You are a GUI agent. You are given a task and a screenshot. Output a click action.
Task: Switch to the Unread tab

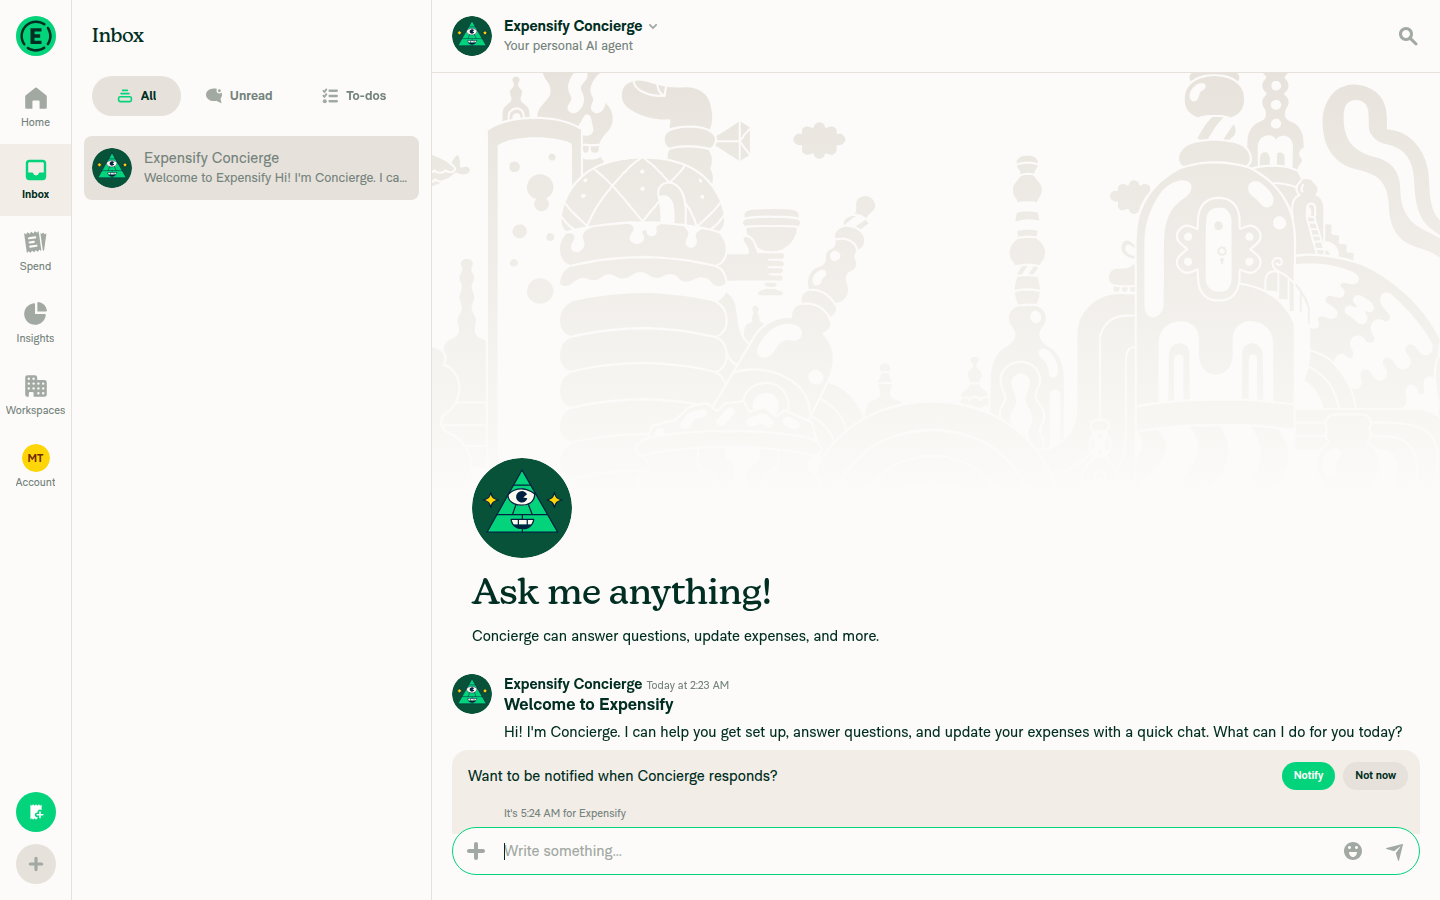239,96
